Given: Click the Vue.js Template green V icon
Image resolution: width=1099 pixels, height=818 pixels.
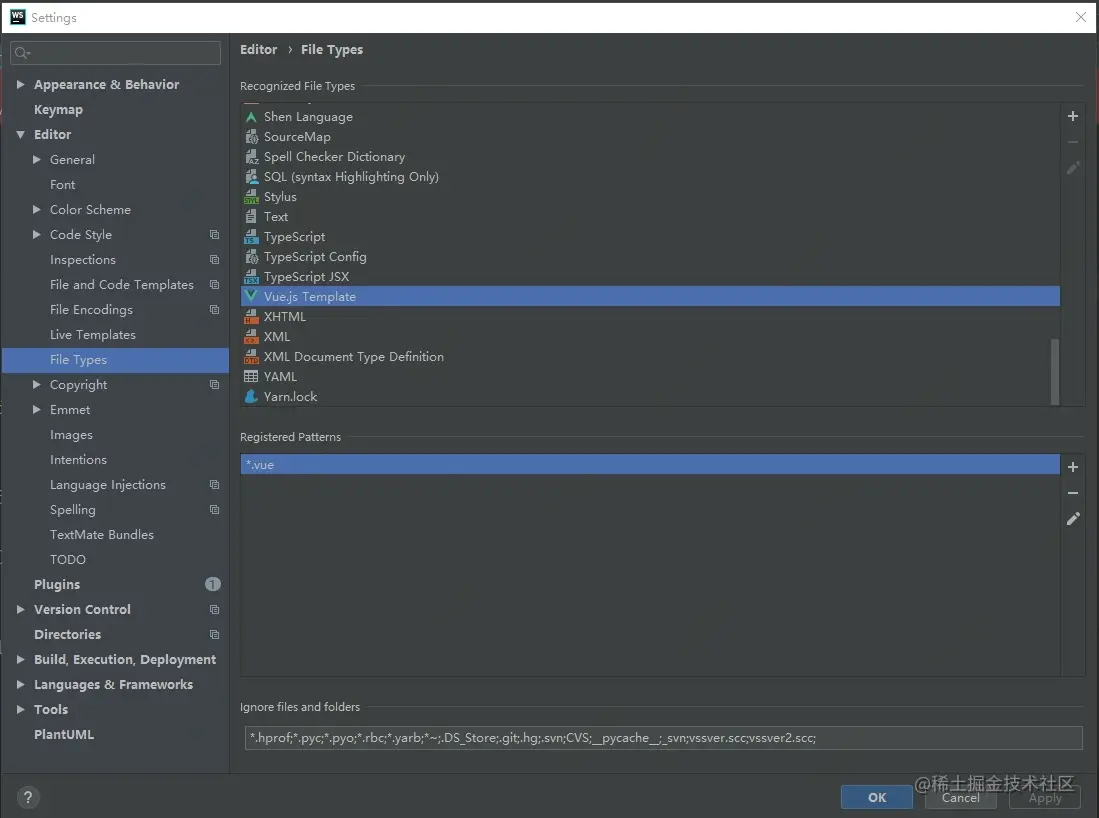Looking at the screenshot, I should coord(251,296).
